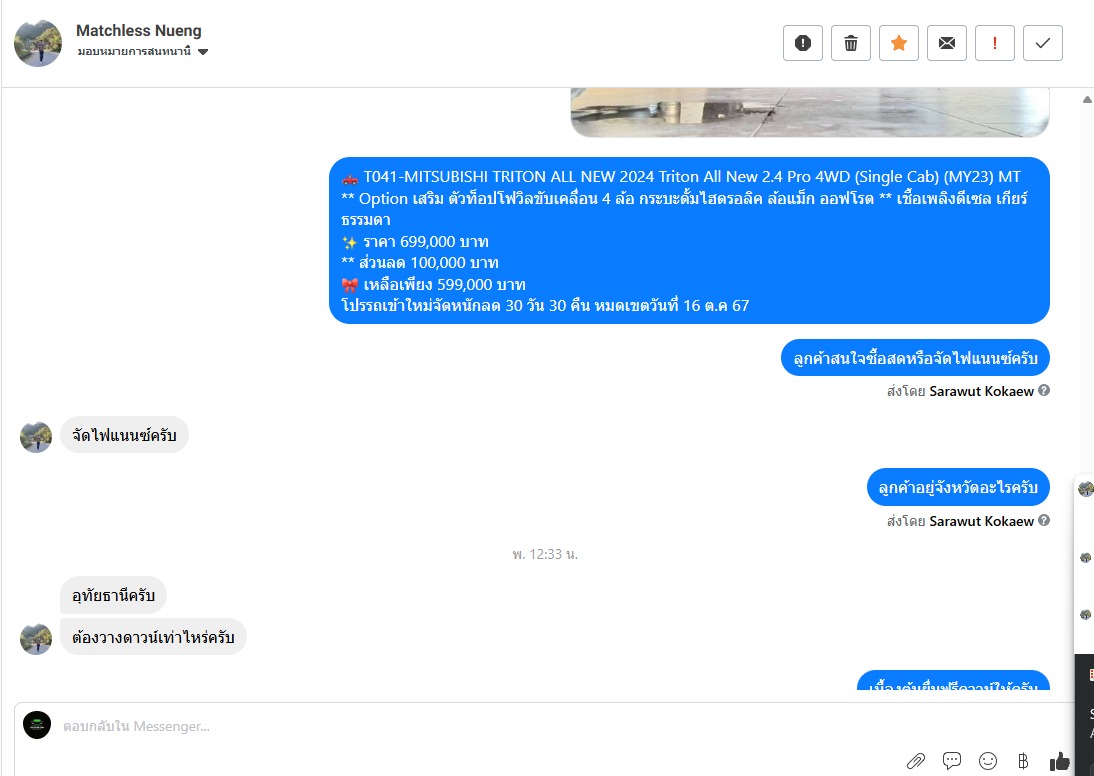The image size is (1094, 776).
Task: Attach a file with paperclip icon
Action: 915,761
